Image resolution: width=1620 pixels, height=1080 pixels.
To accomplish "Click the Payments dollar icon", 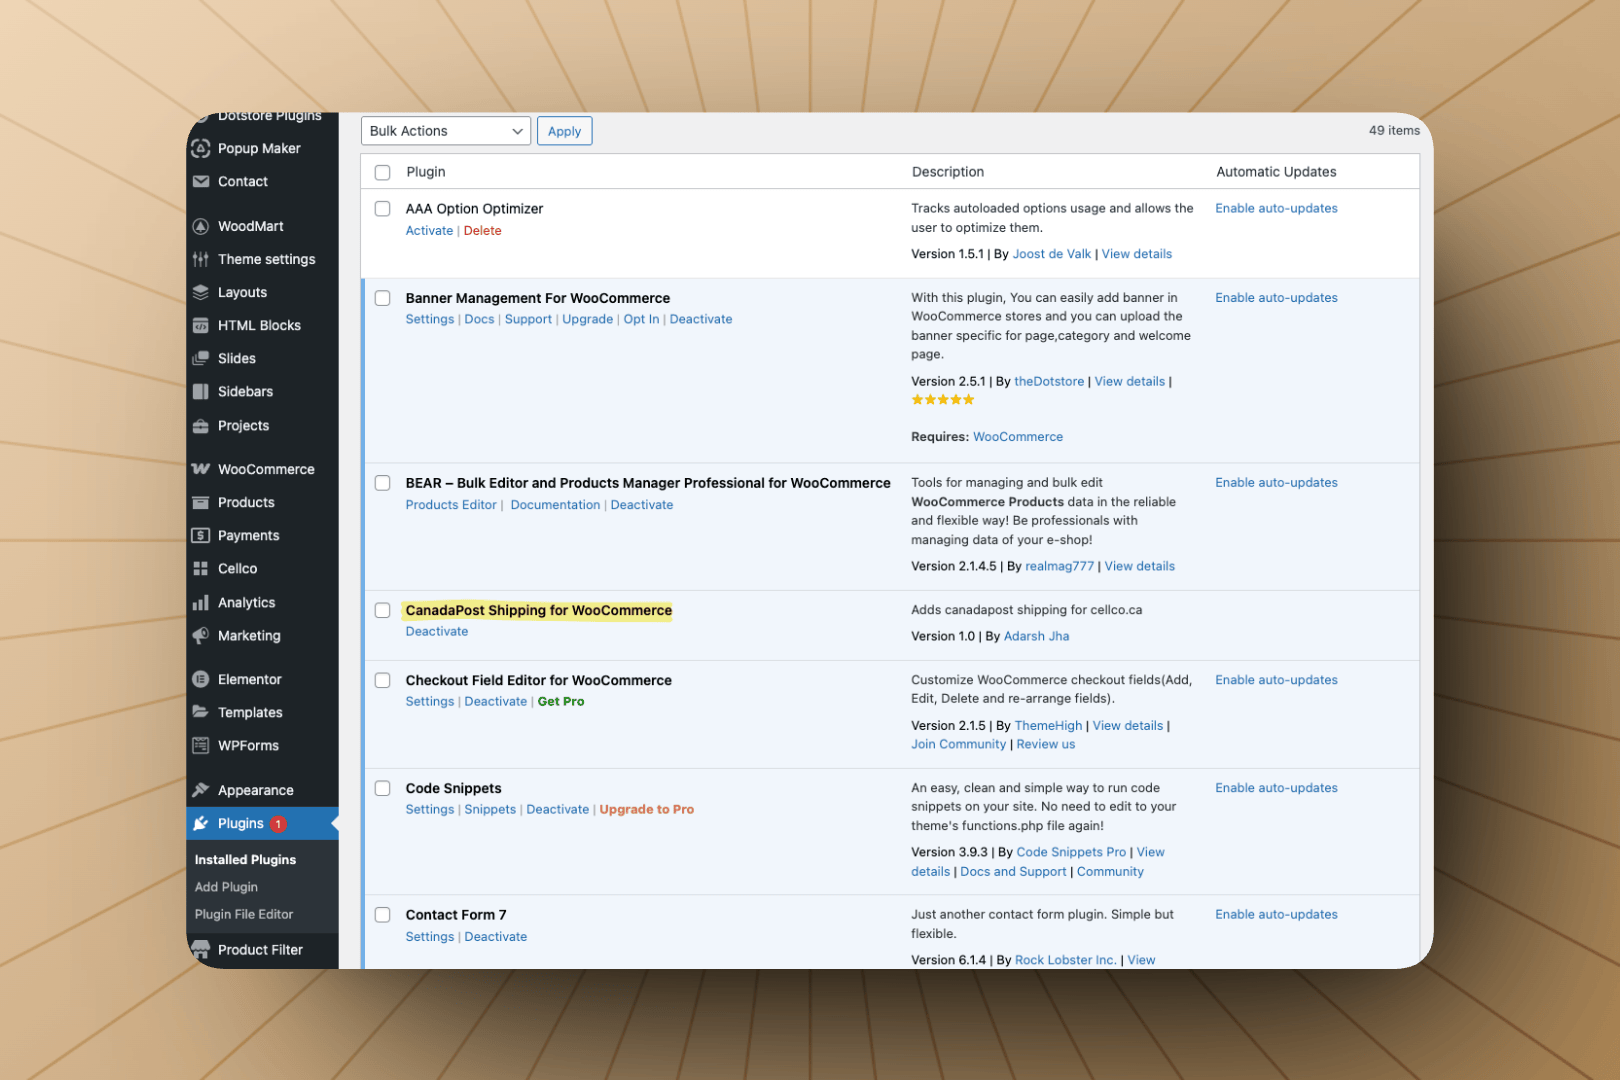I will point(200,535).
